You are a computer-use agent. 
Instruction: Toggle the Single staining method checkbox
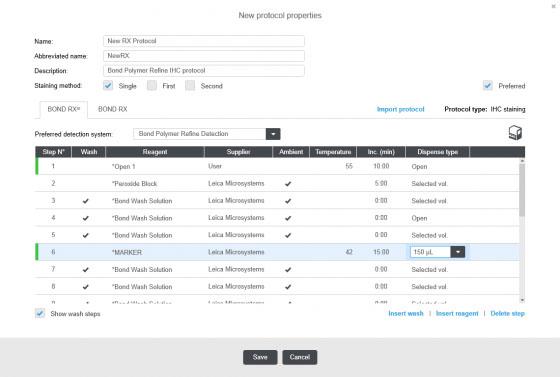pyautogui.click(x=108, y=86)
